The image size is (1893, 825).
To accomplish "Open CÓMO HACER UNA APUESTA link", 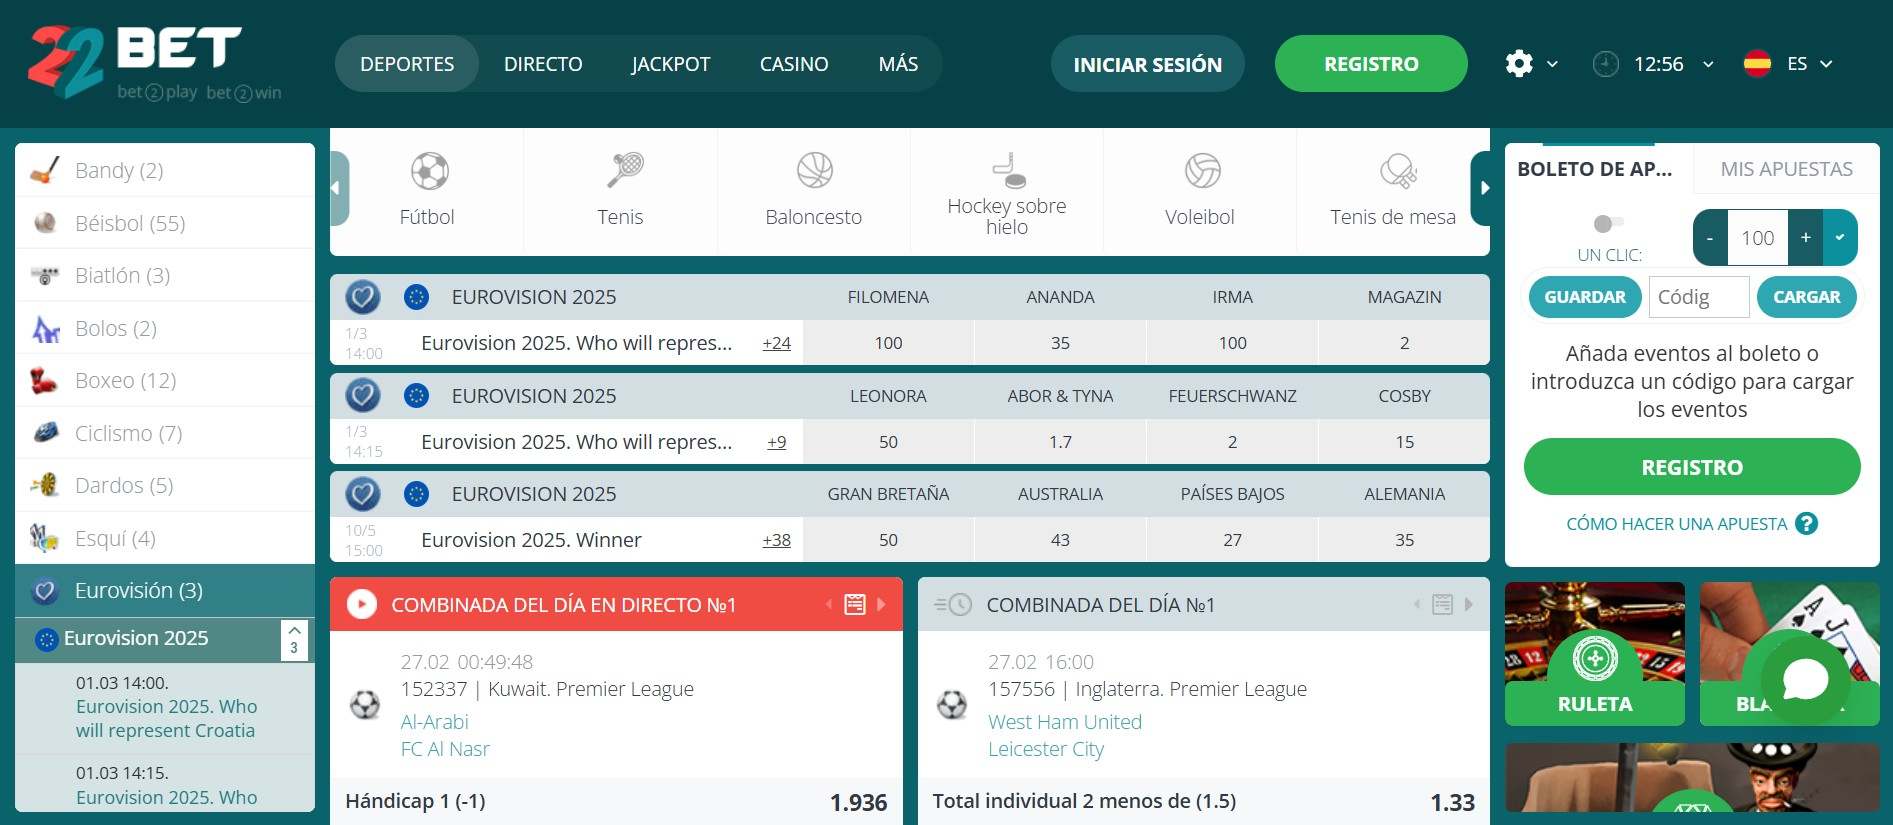I will pos(1677,524).
